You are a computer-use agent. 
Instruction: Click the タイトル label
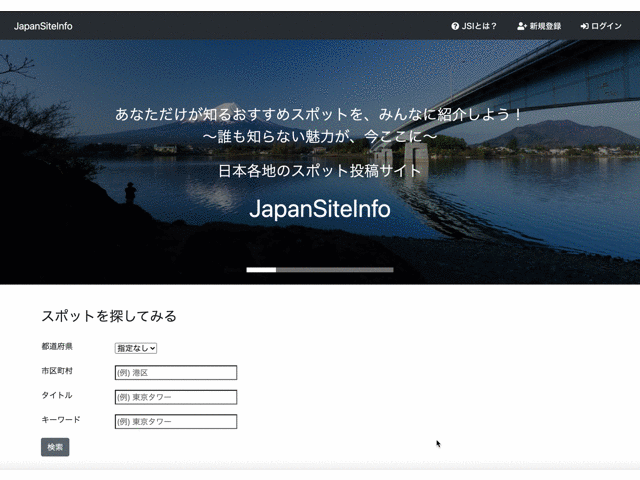click(57, 396)
